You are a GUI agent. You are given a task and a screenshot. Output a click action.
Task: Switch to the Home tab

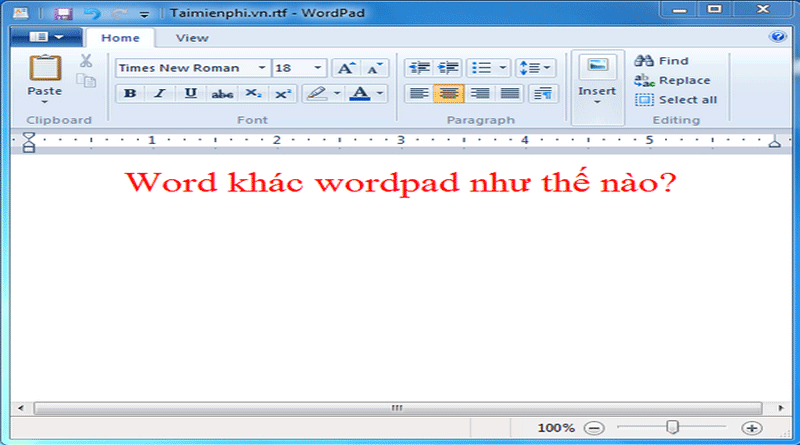pos(120,38)
